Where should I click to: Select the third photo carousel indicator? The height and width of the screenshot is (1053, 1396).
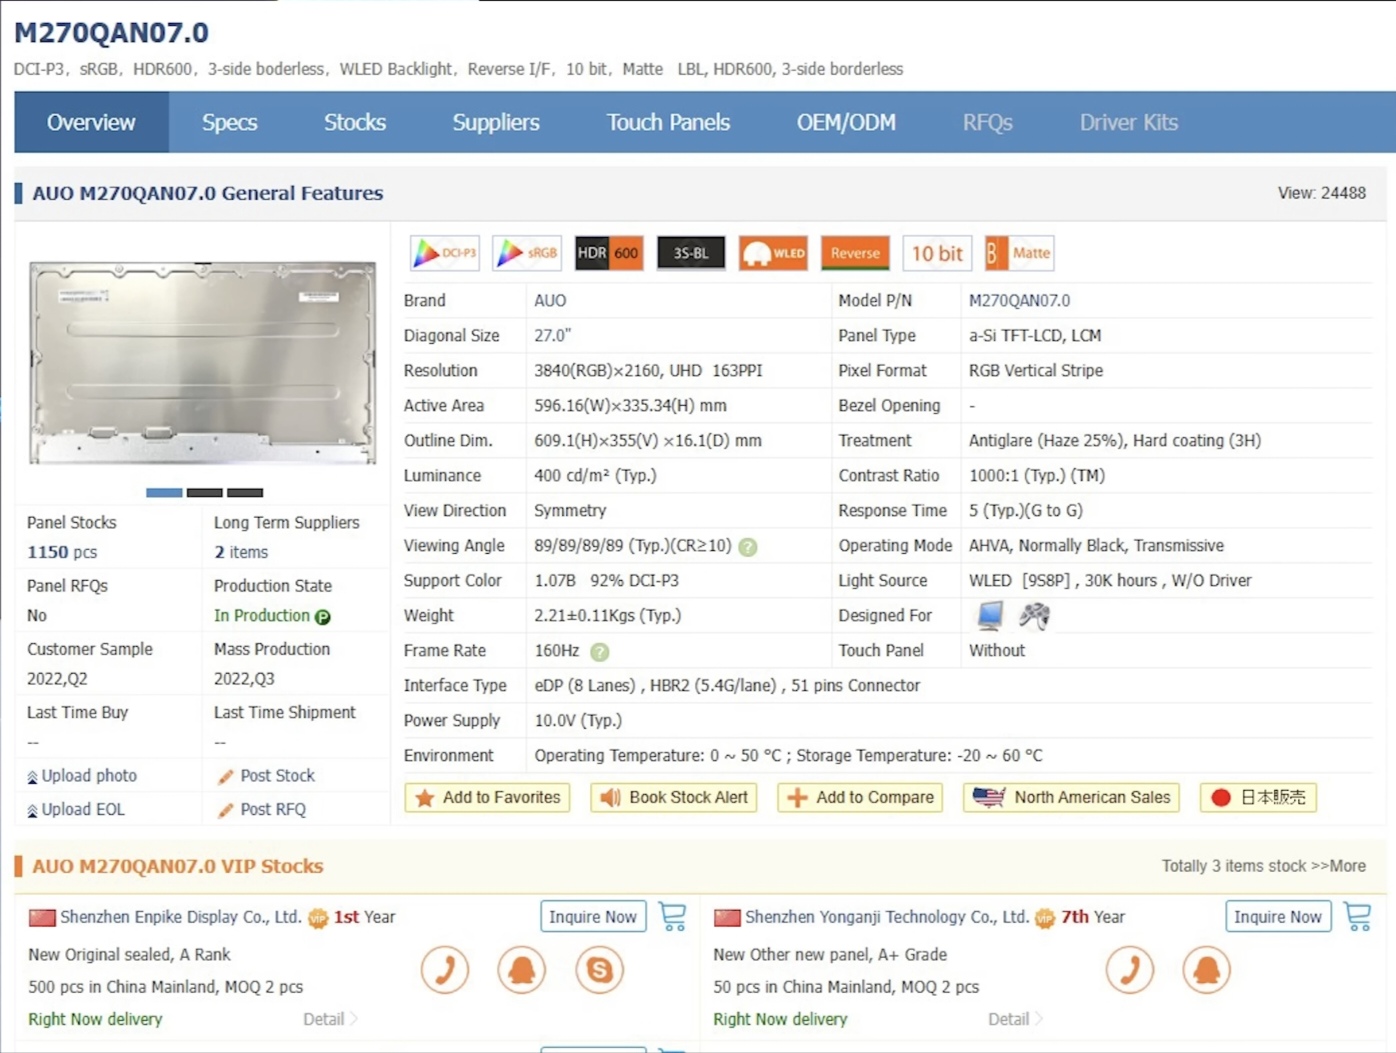[x=245, y=493]
